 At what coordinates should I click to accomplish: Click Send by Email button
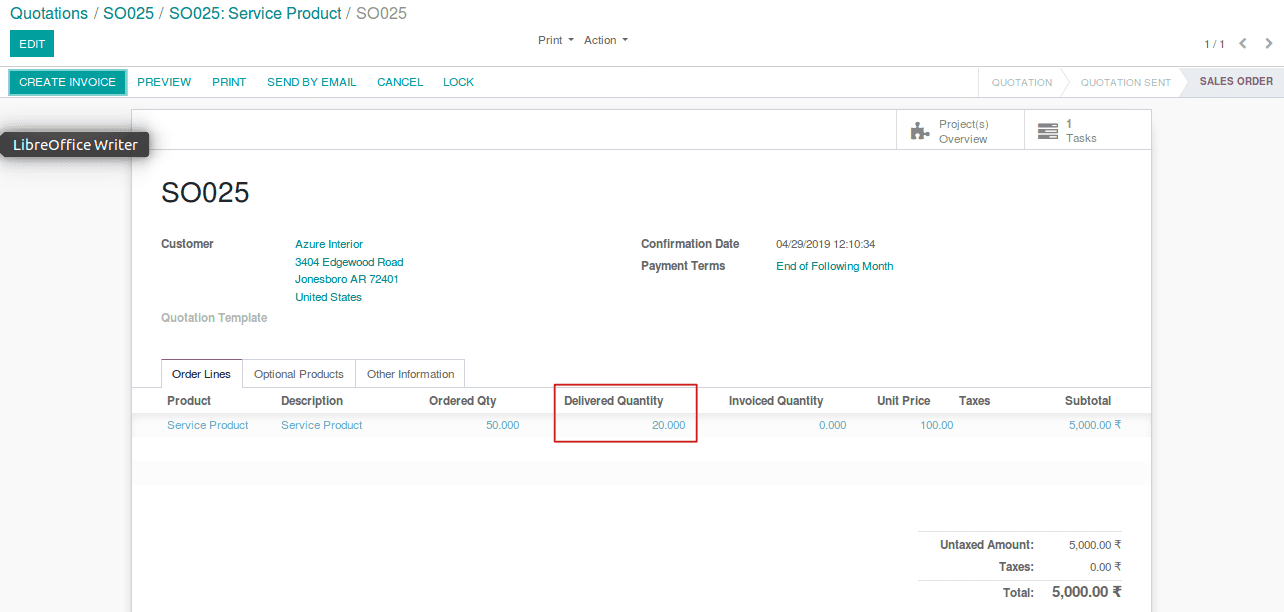click(x=311, y=82)
